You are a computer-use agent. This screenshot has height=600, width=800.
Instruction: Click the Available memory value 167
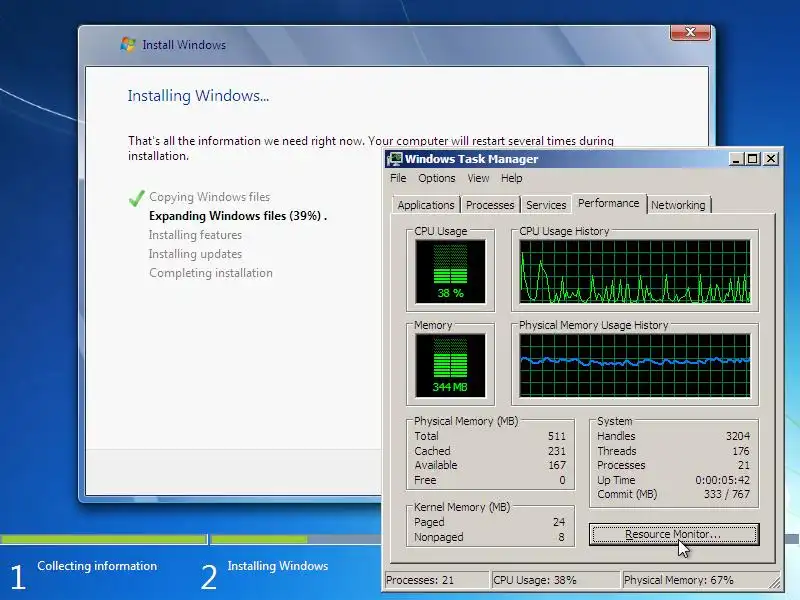click(x=557, y=465)
